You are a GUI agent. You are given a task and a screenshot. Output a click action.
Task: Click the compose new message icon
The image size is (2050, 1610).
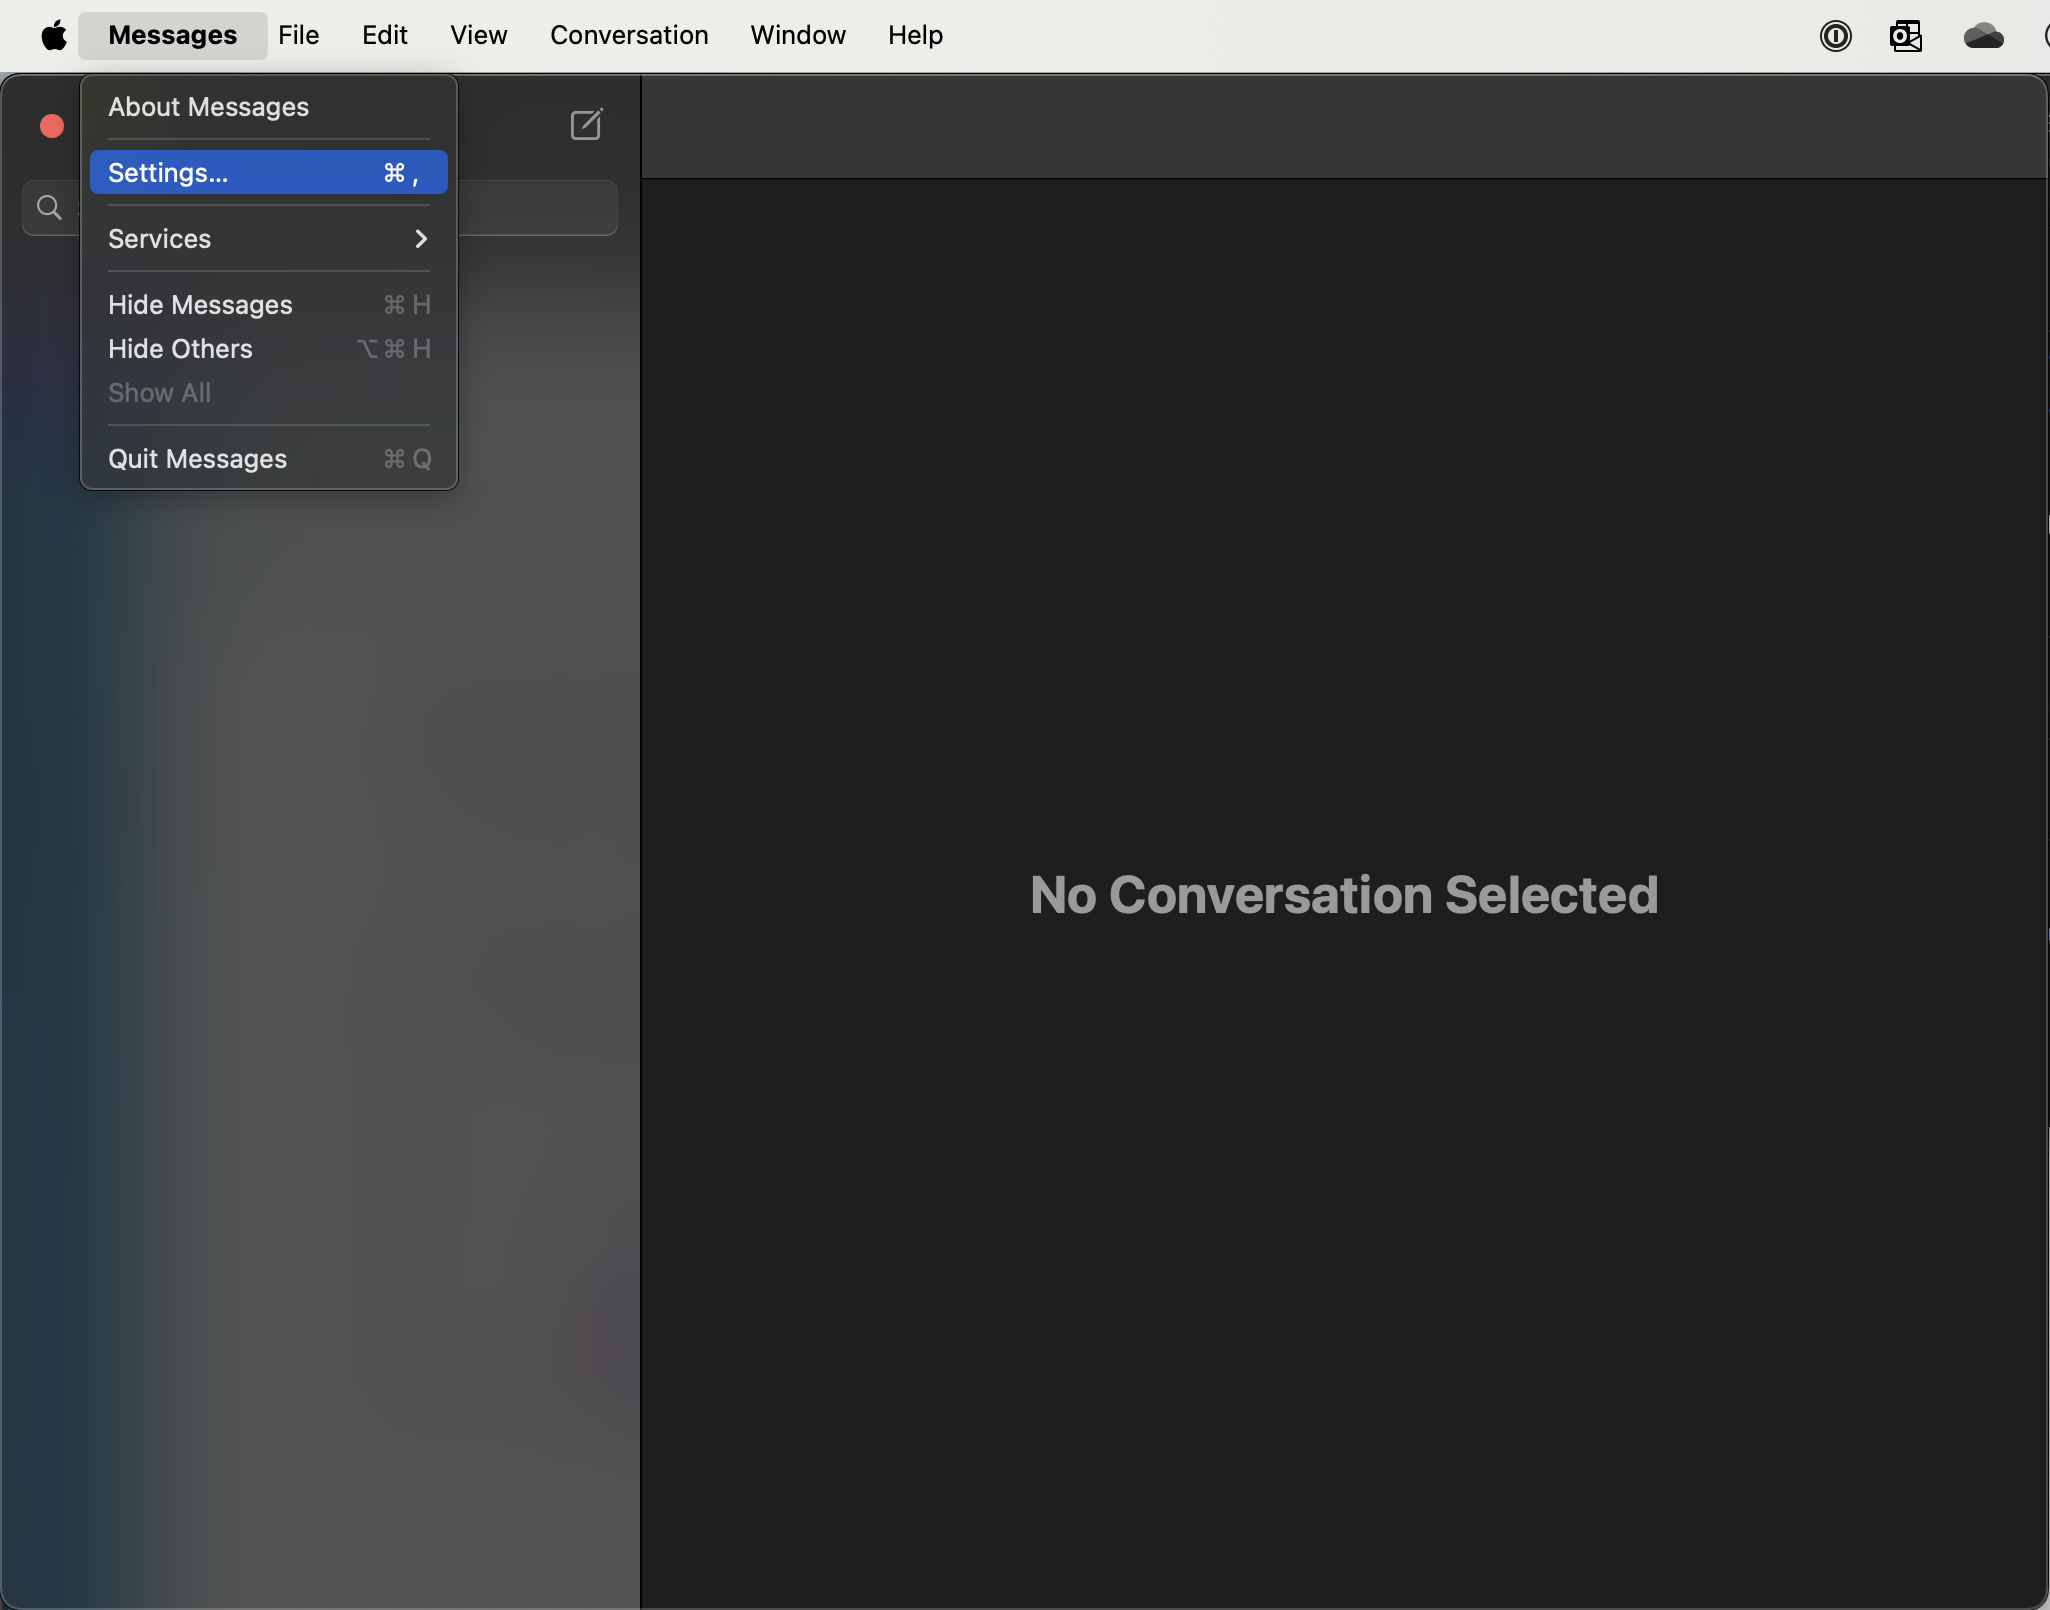(x=586, y=125)
